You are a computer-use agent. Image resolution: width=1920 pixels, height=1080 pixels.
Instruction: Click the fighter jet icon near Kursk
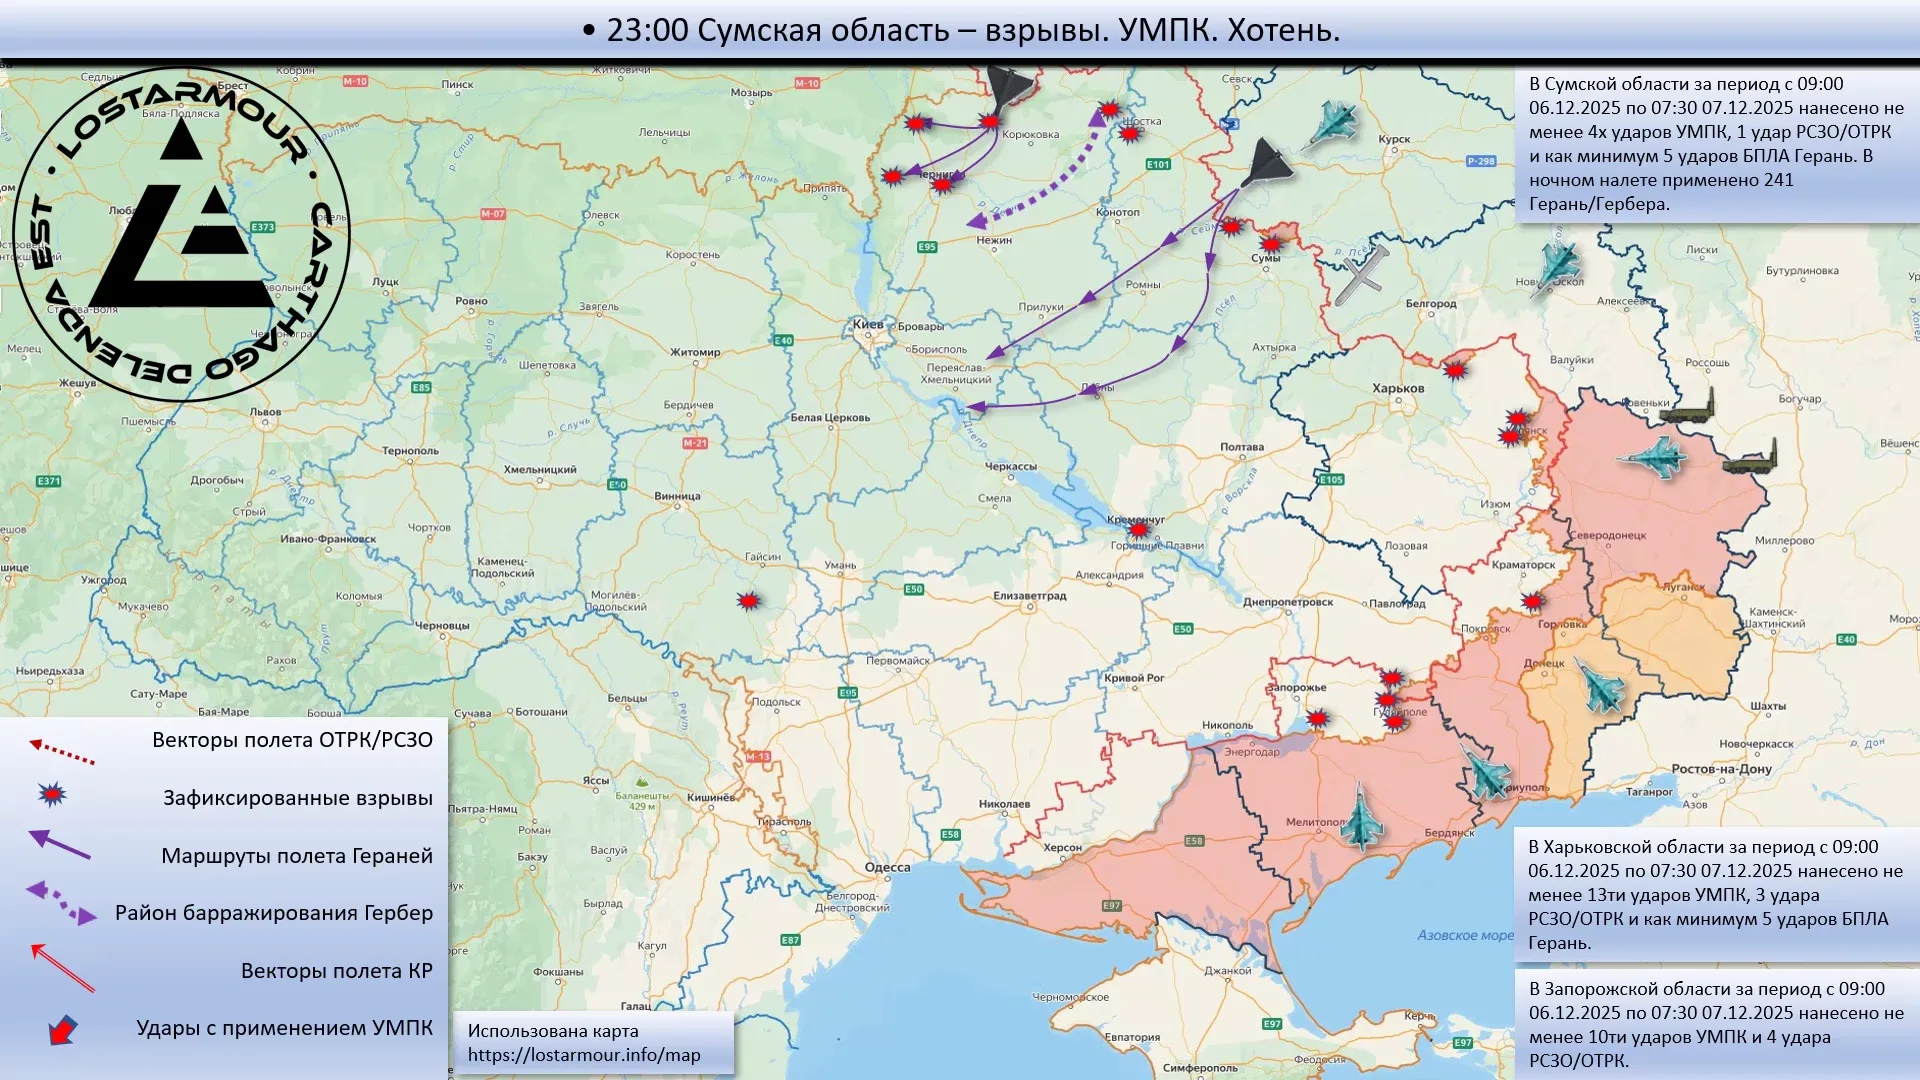(1334, 124)
